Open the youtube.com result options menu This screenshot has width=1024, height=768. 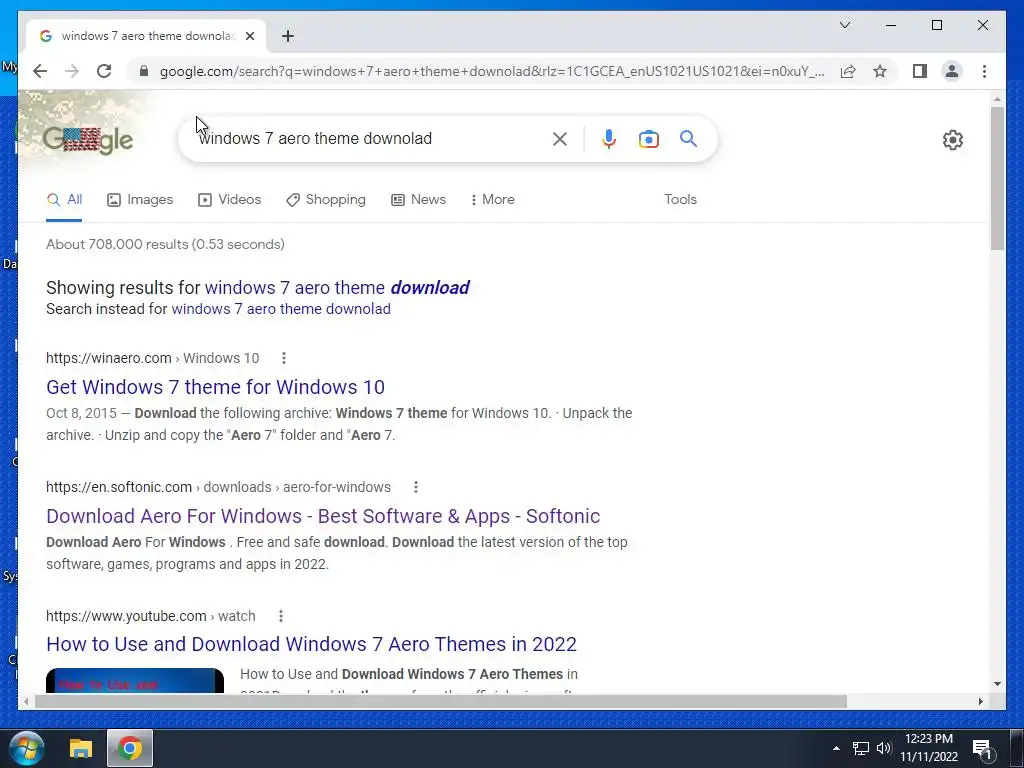[280, 616]
